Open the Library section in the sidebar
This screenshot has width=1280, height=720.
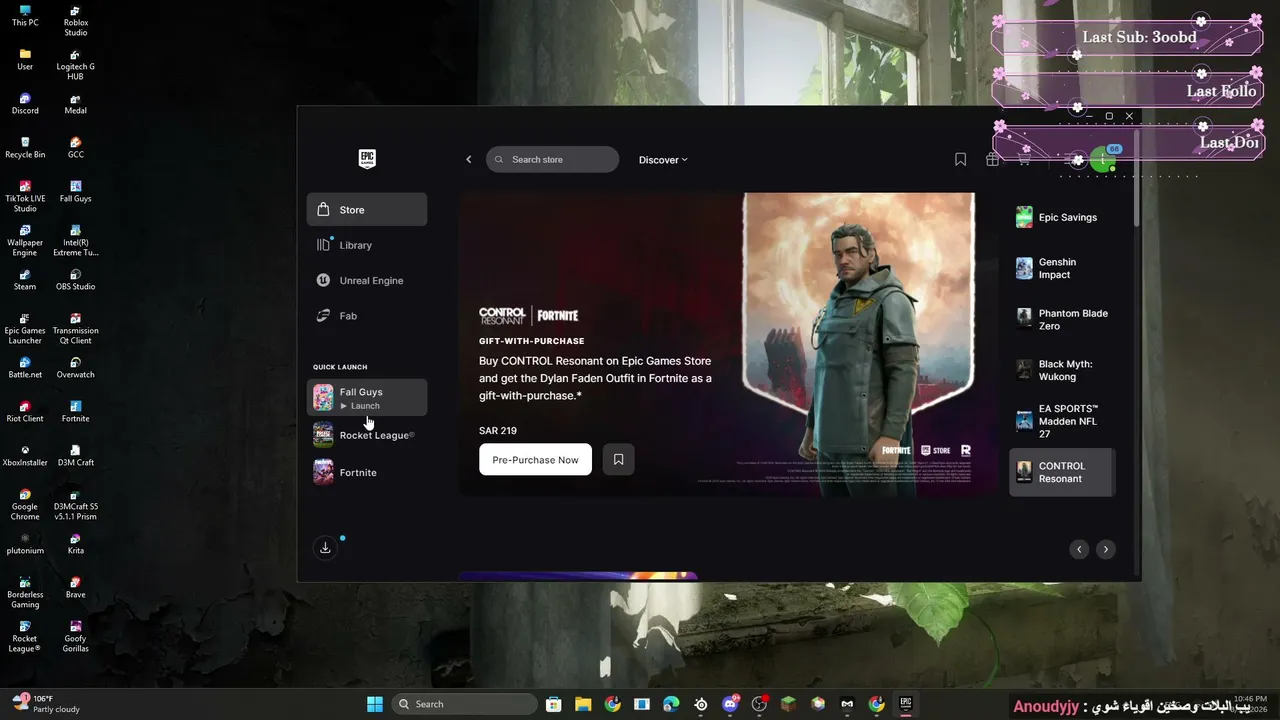click(x=367, y=245)
